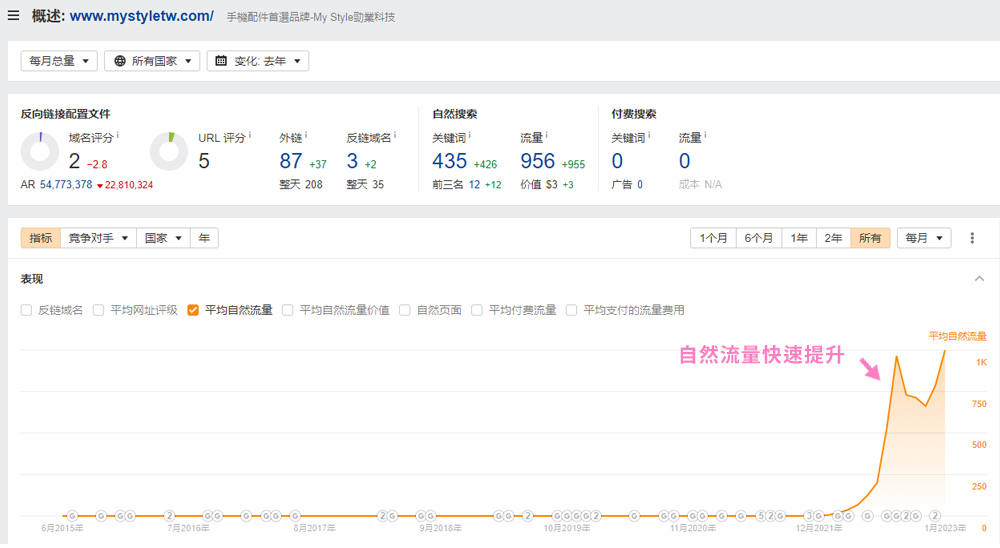Enable the 平均自然流量价值 checkbox
Image resolution: width=1000 pixels, height=548 pixels.
tap(288, 310)
